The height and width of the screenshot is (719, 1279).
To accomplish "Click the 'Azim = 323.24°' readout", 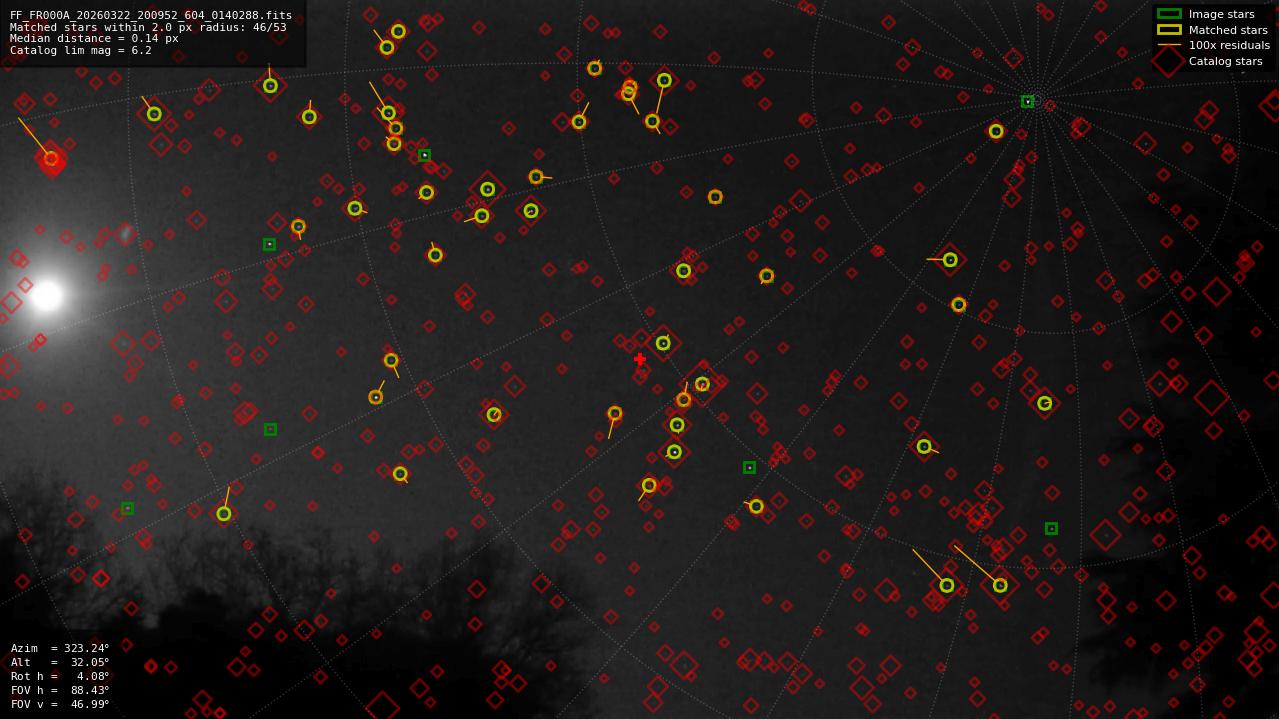I will (x=60, y=648).
